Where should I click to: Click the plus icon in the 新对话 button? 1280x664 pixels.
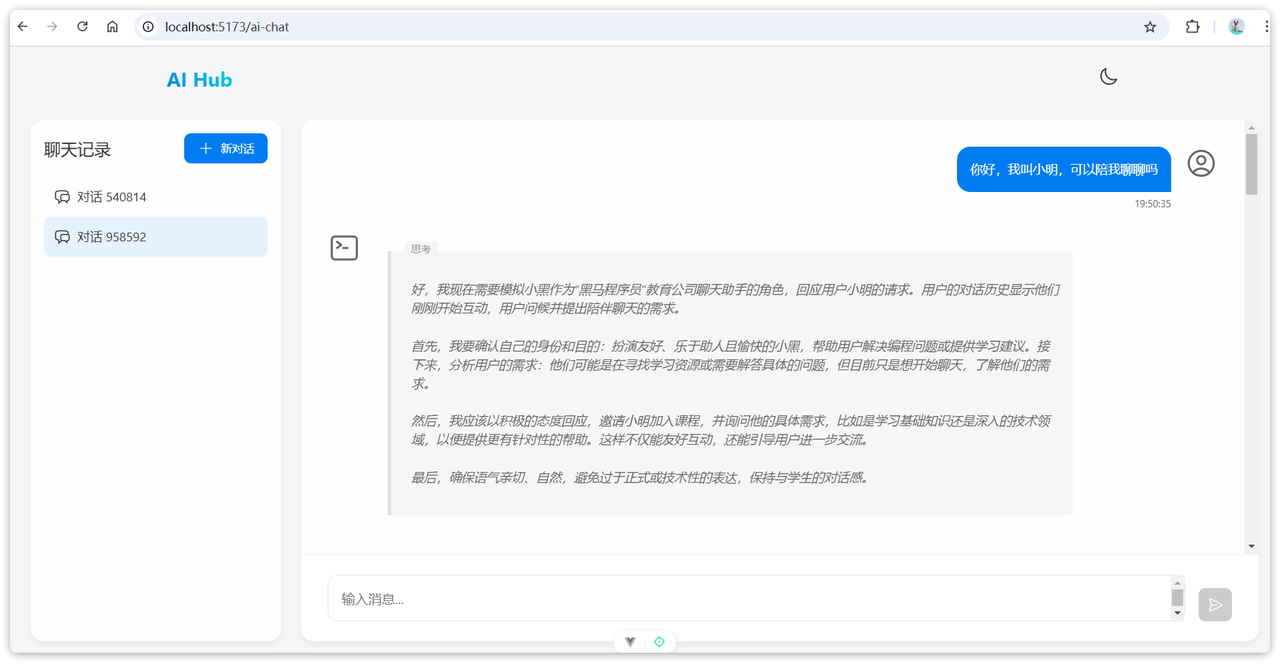click(x=206, y=148)
